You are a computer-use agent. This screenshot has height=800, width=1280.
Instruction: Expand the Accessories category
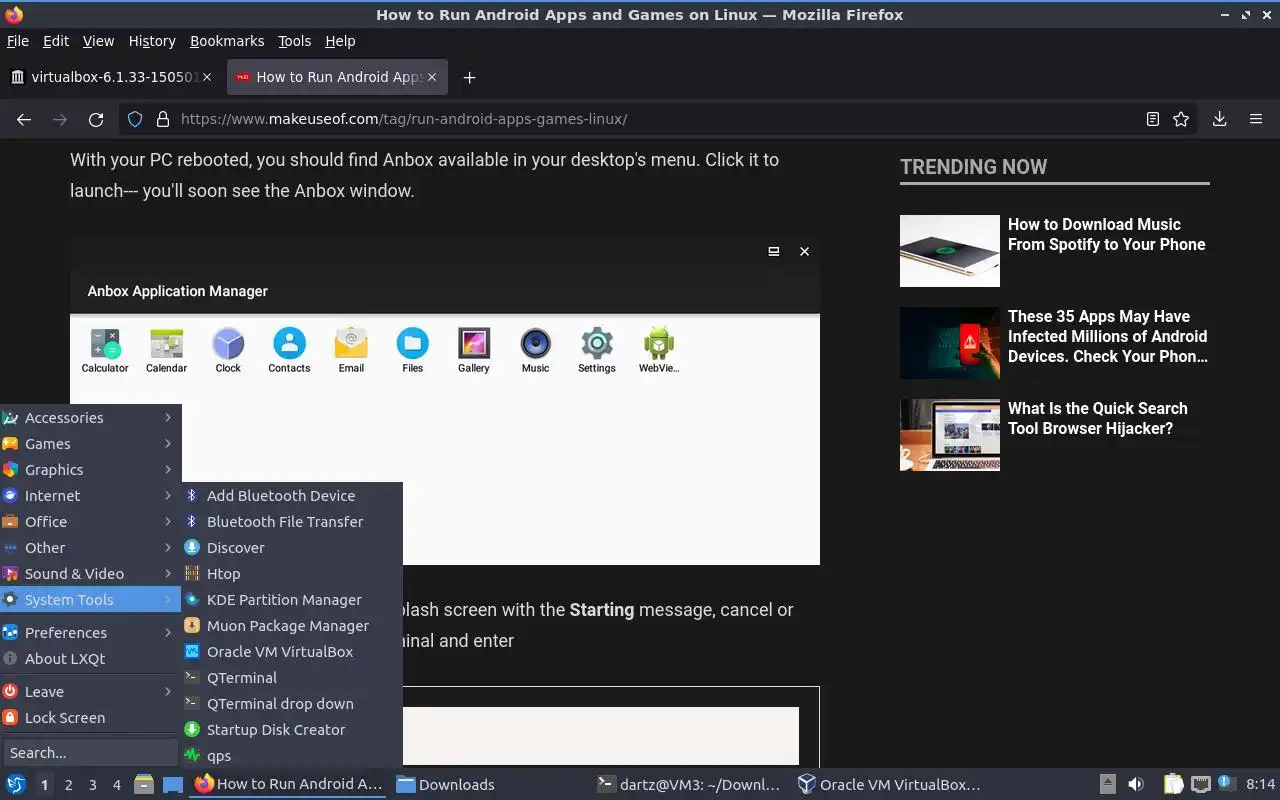point(90,418)
